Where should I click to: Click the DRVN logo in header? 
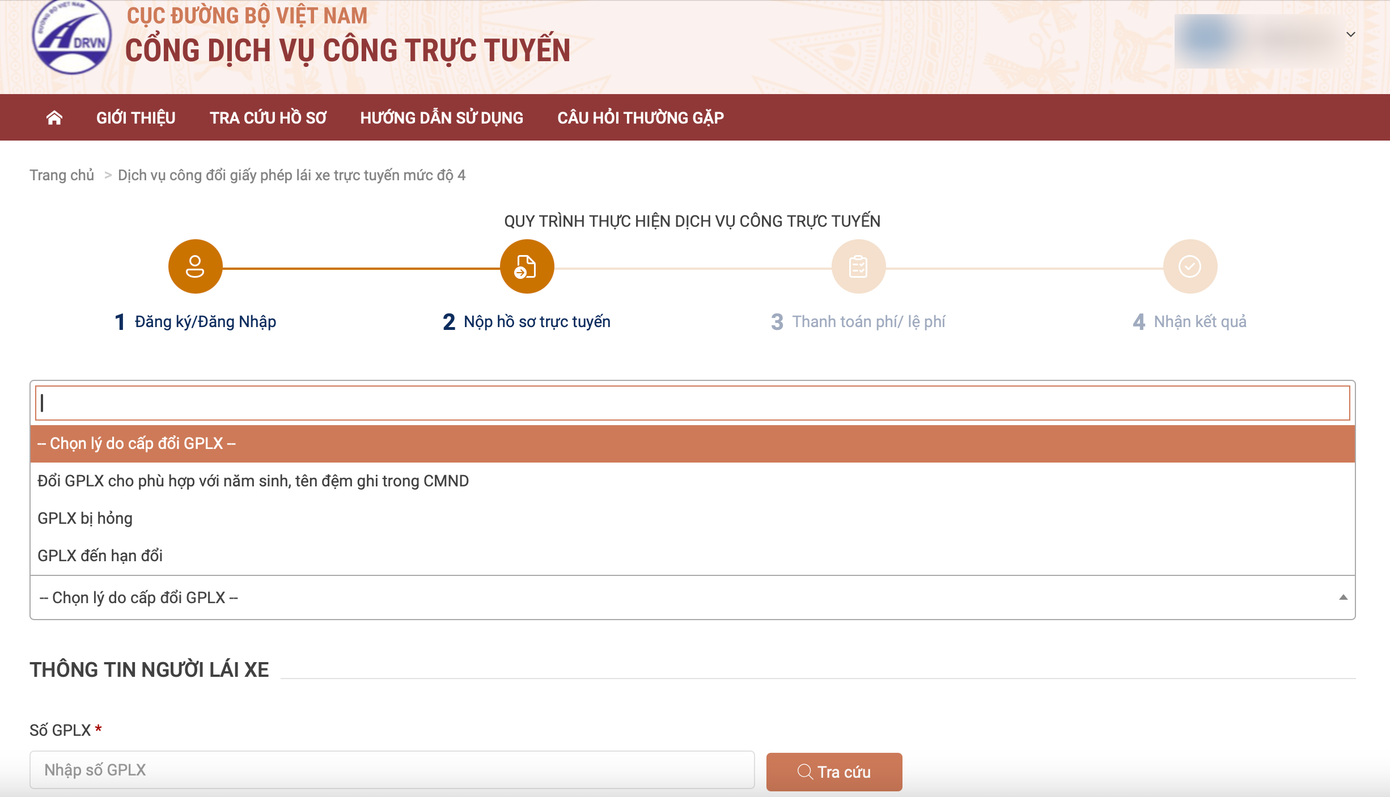[71, 37]
